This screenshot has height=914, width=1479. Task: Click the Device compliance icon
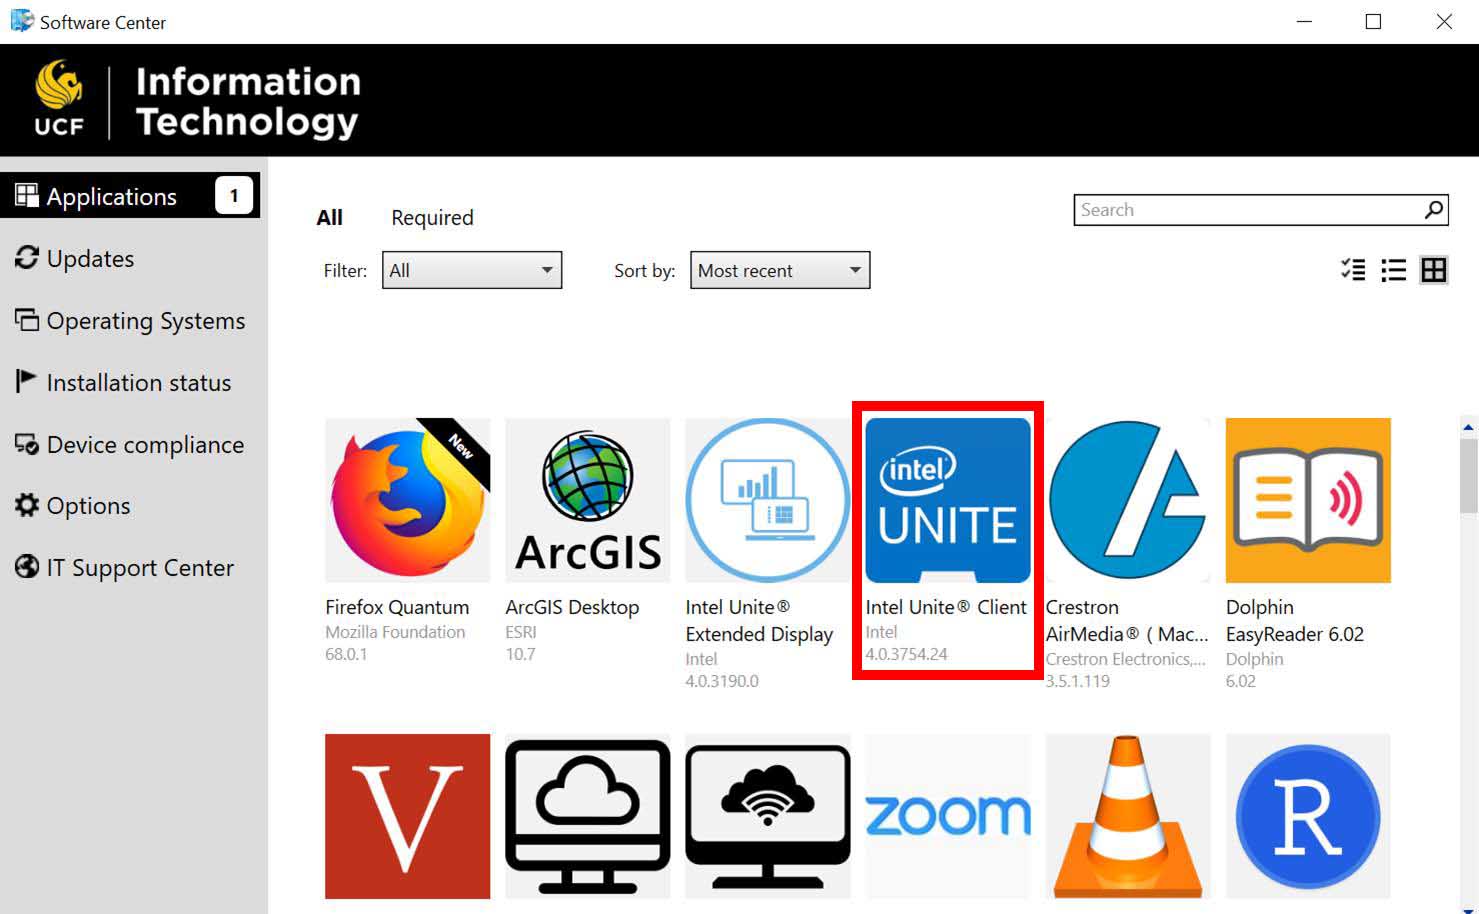pyautogui.click(x=27, y=444)
